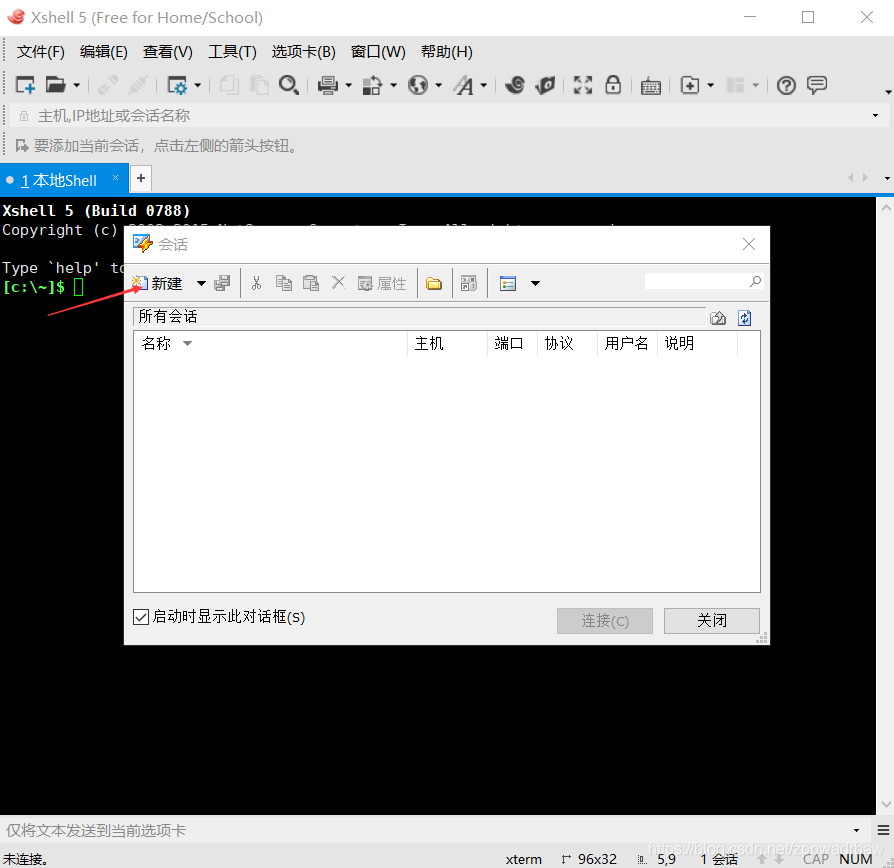
Task: Open the 查看(V) menu
Action: [x=168, y=52]
